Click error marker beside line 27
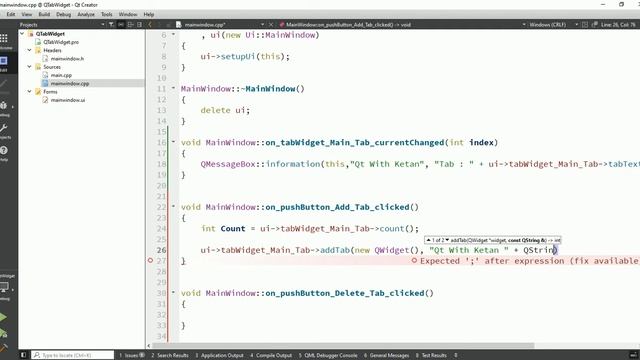The height and width of the screenshot is (360, 640). 150,260
